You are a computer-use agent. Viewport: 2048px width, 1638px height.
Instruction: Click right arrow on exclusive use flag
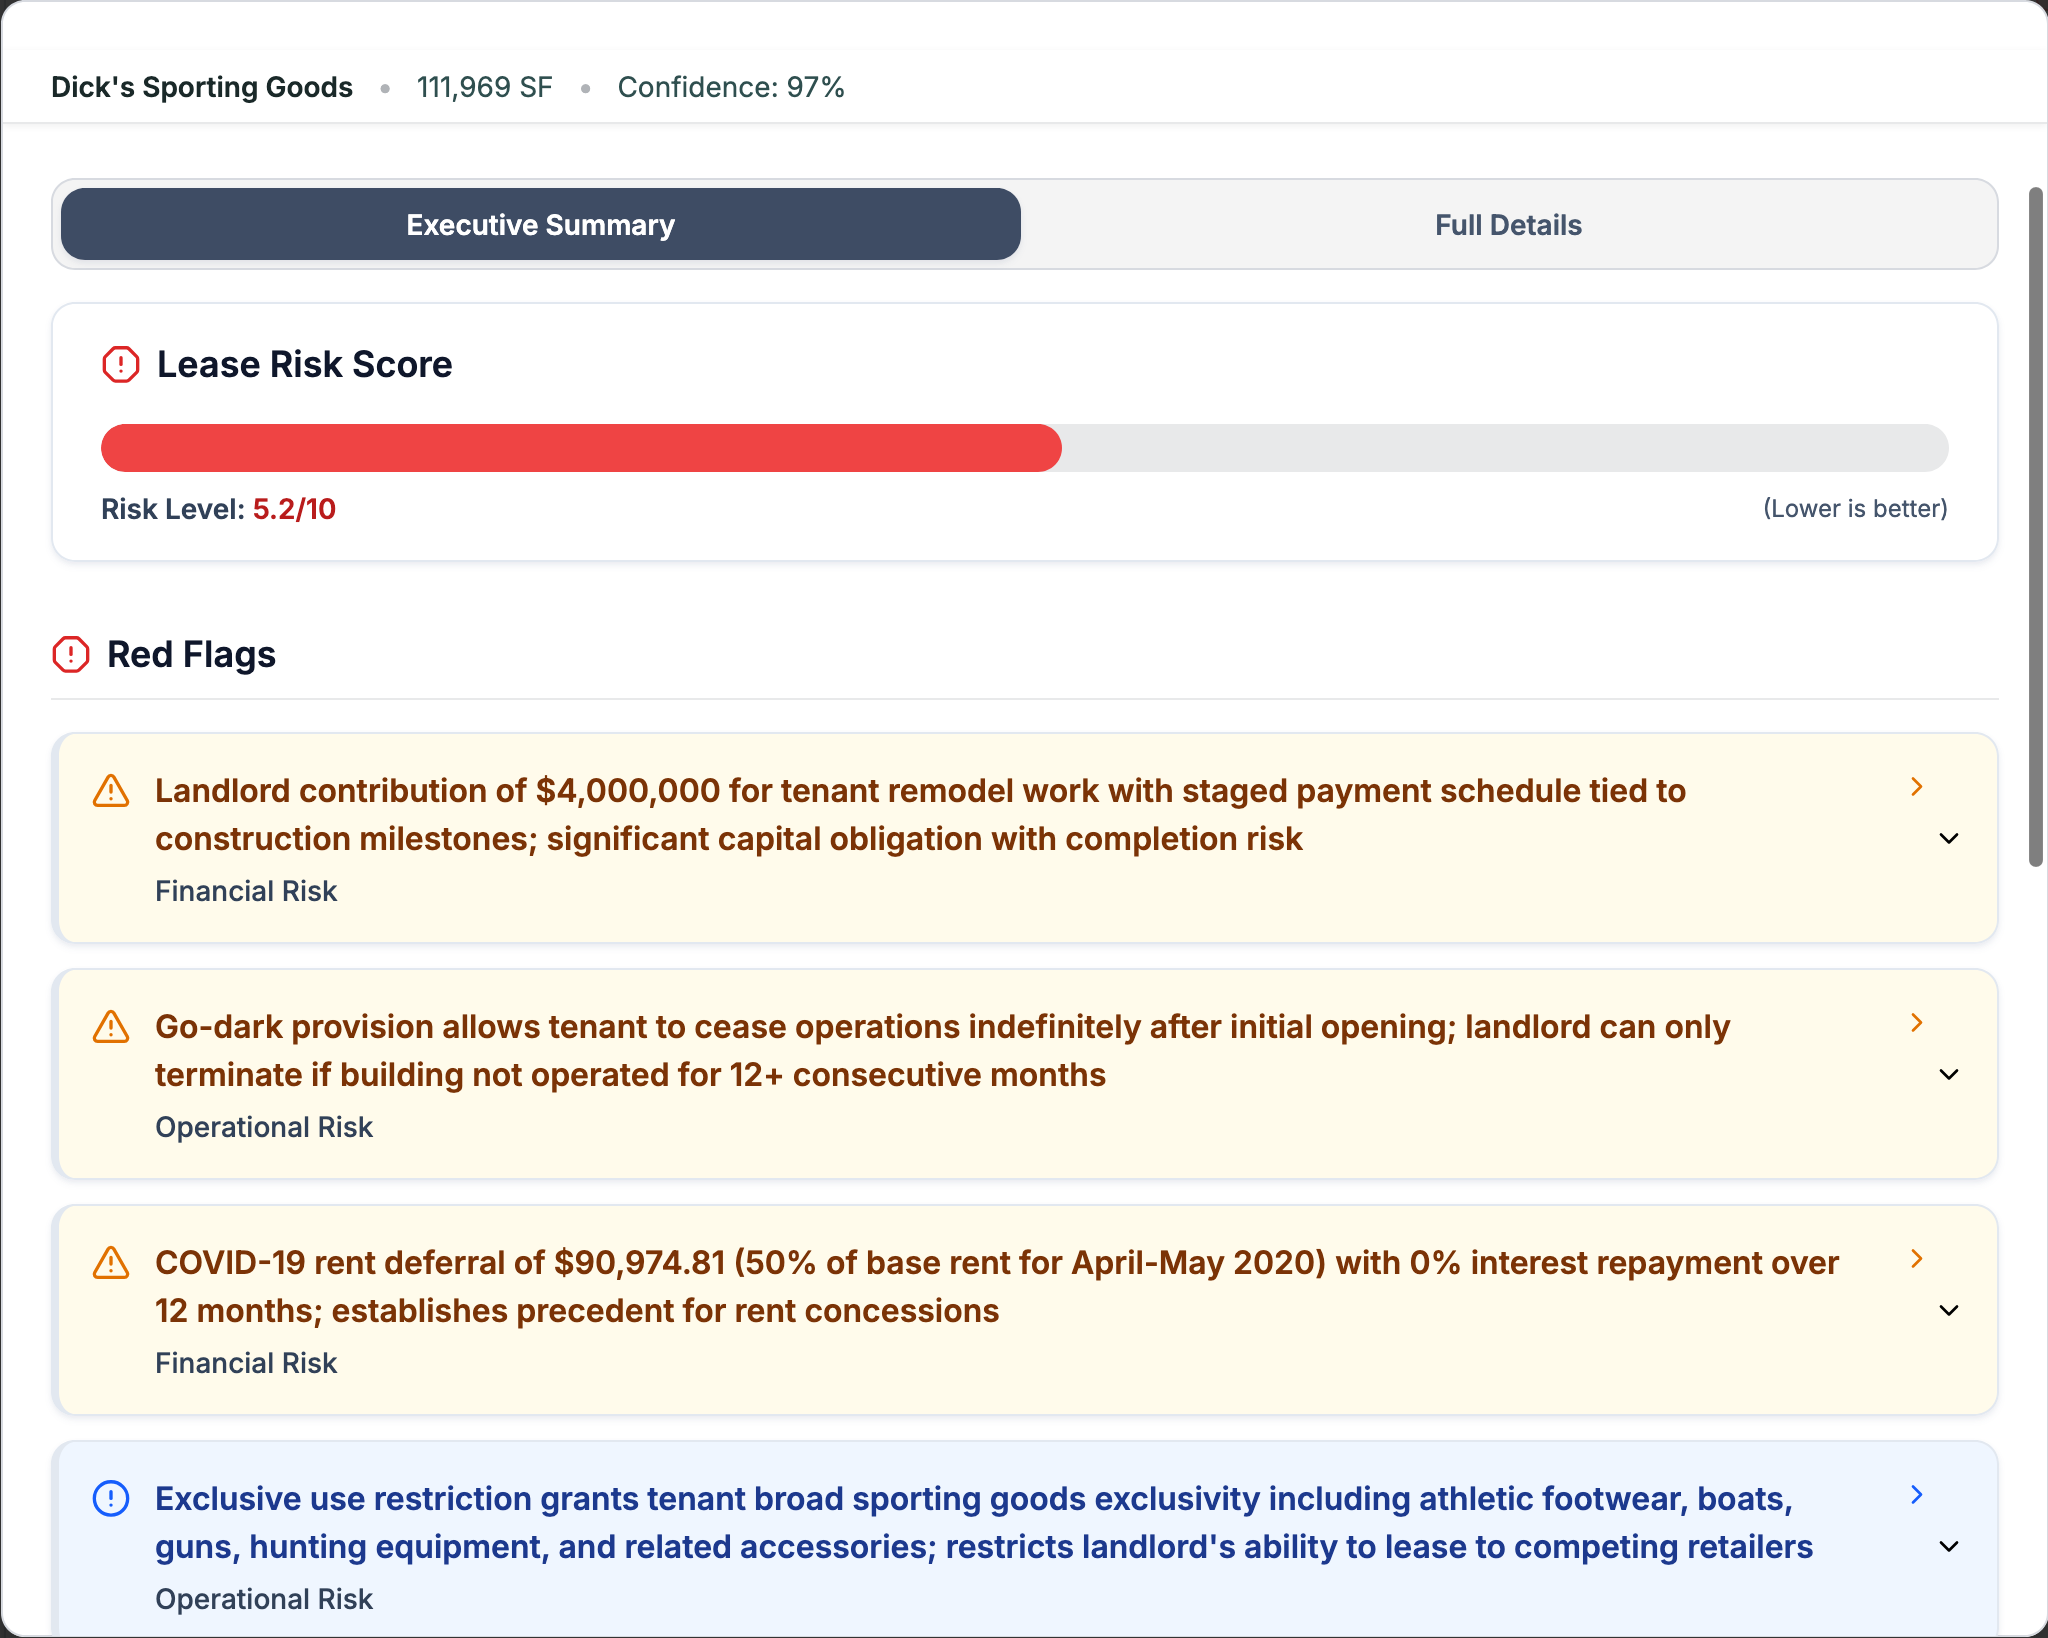click(1917, 1495)
